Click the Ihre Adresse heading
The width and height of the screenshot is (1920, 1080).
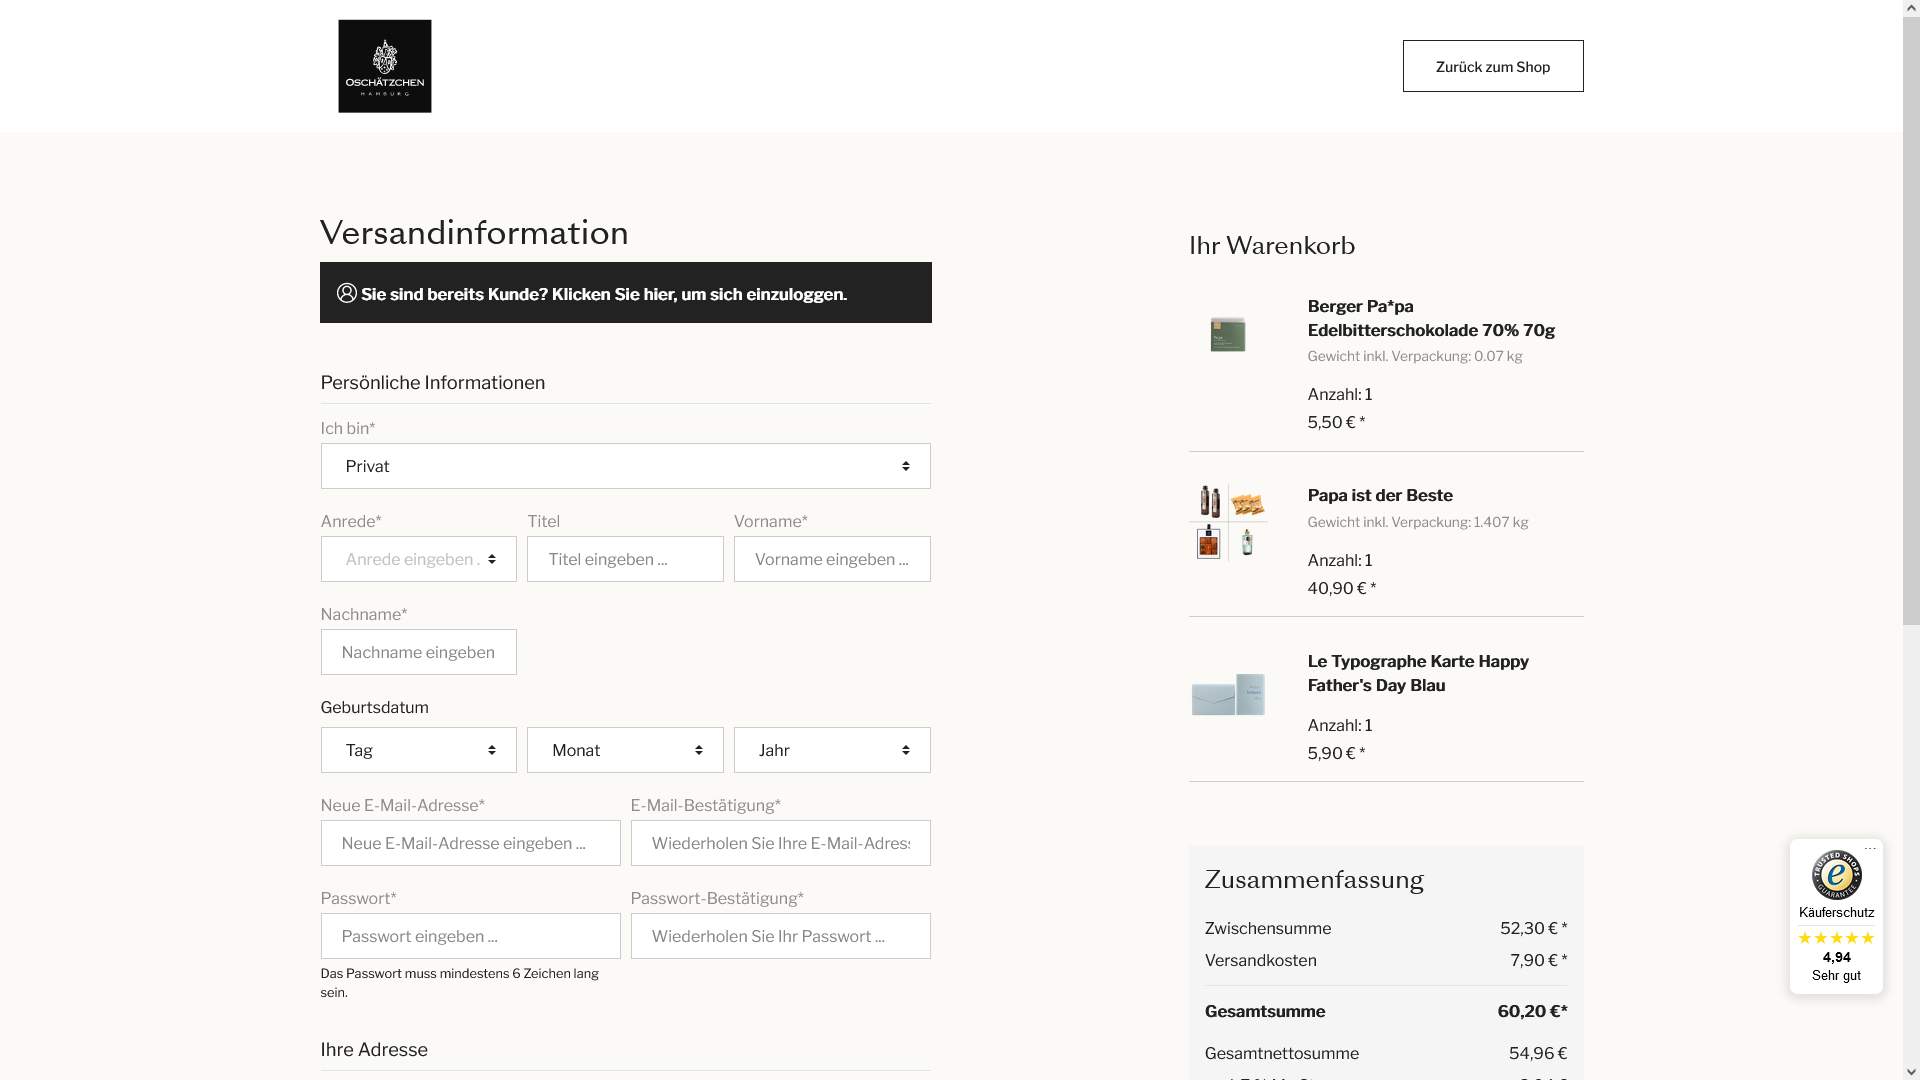click(374, 1049)
